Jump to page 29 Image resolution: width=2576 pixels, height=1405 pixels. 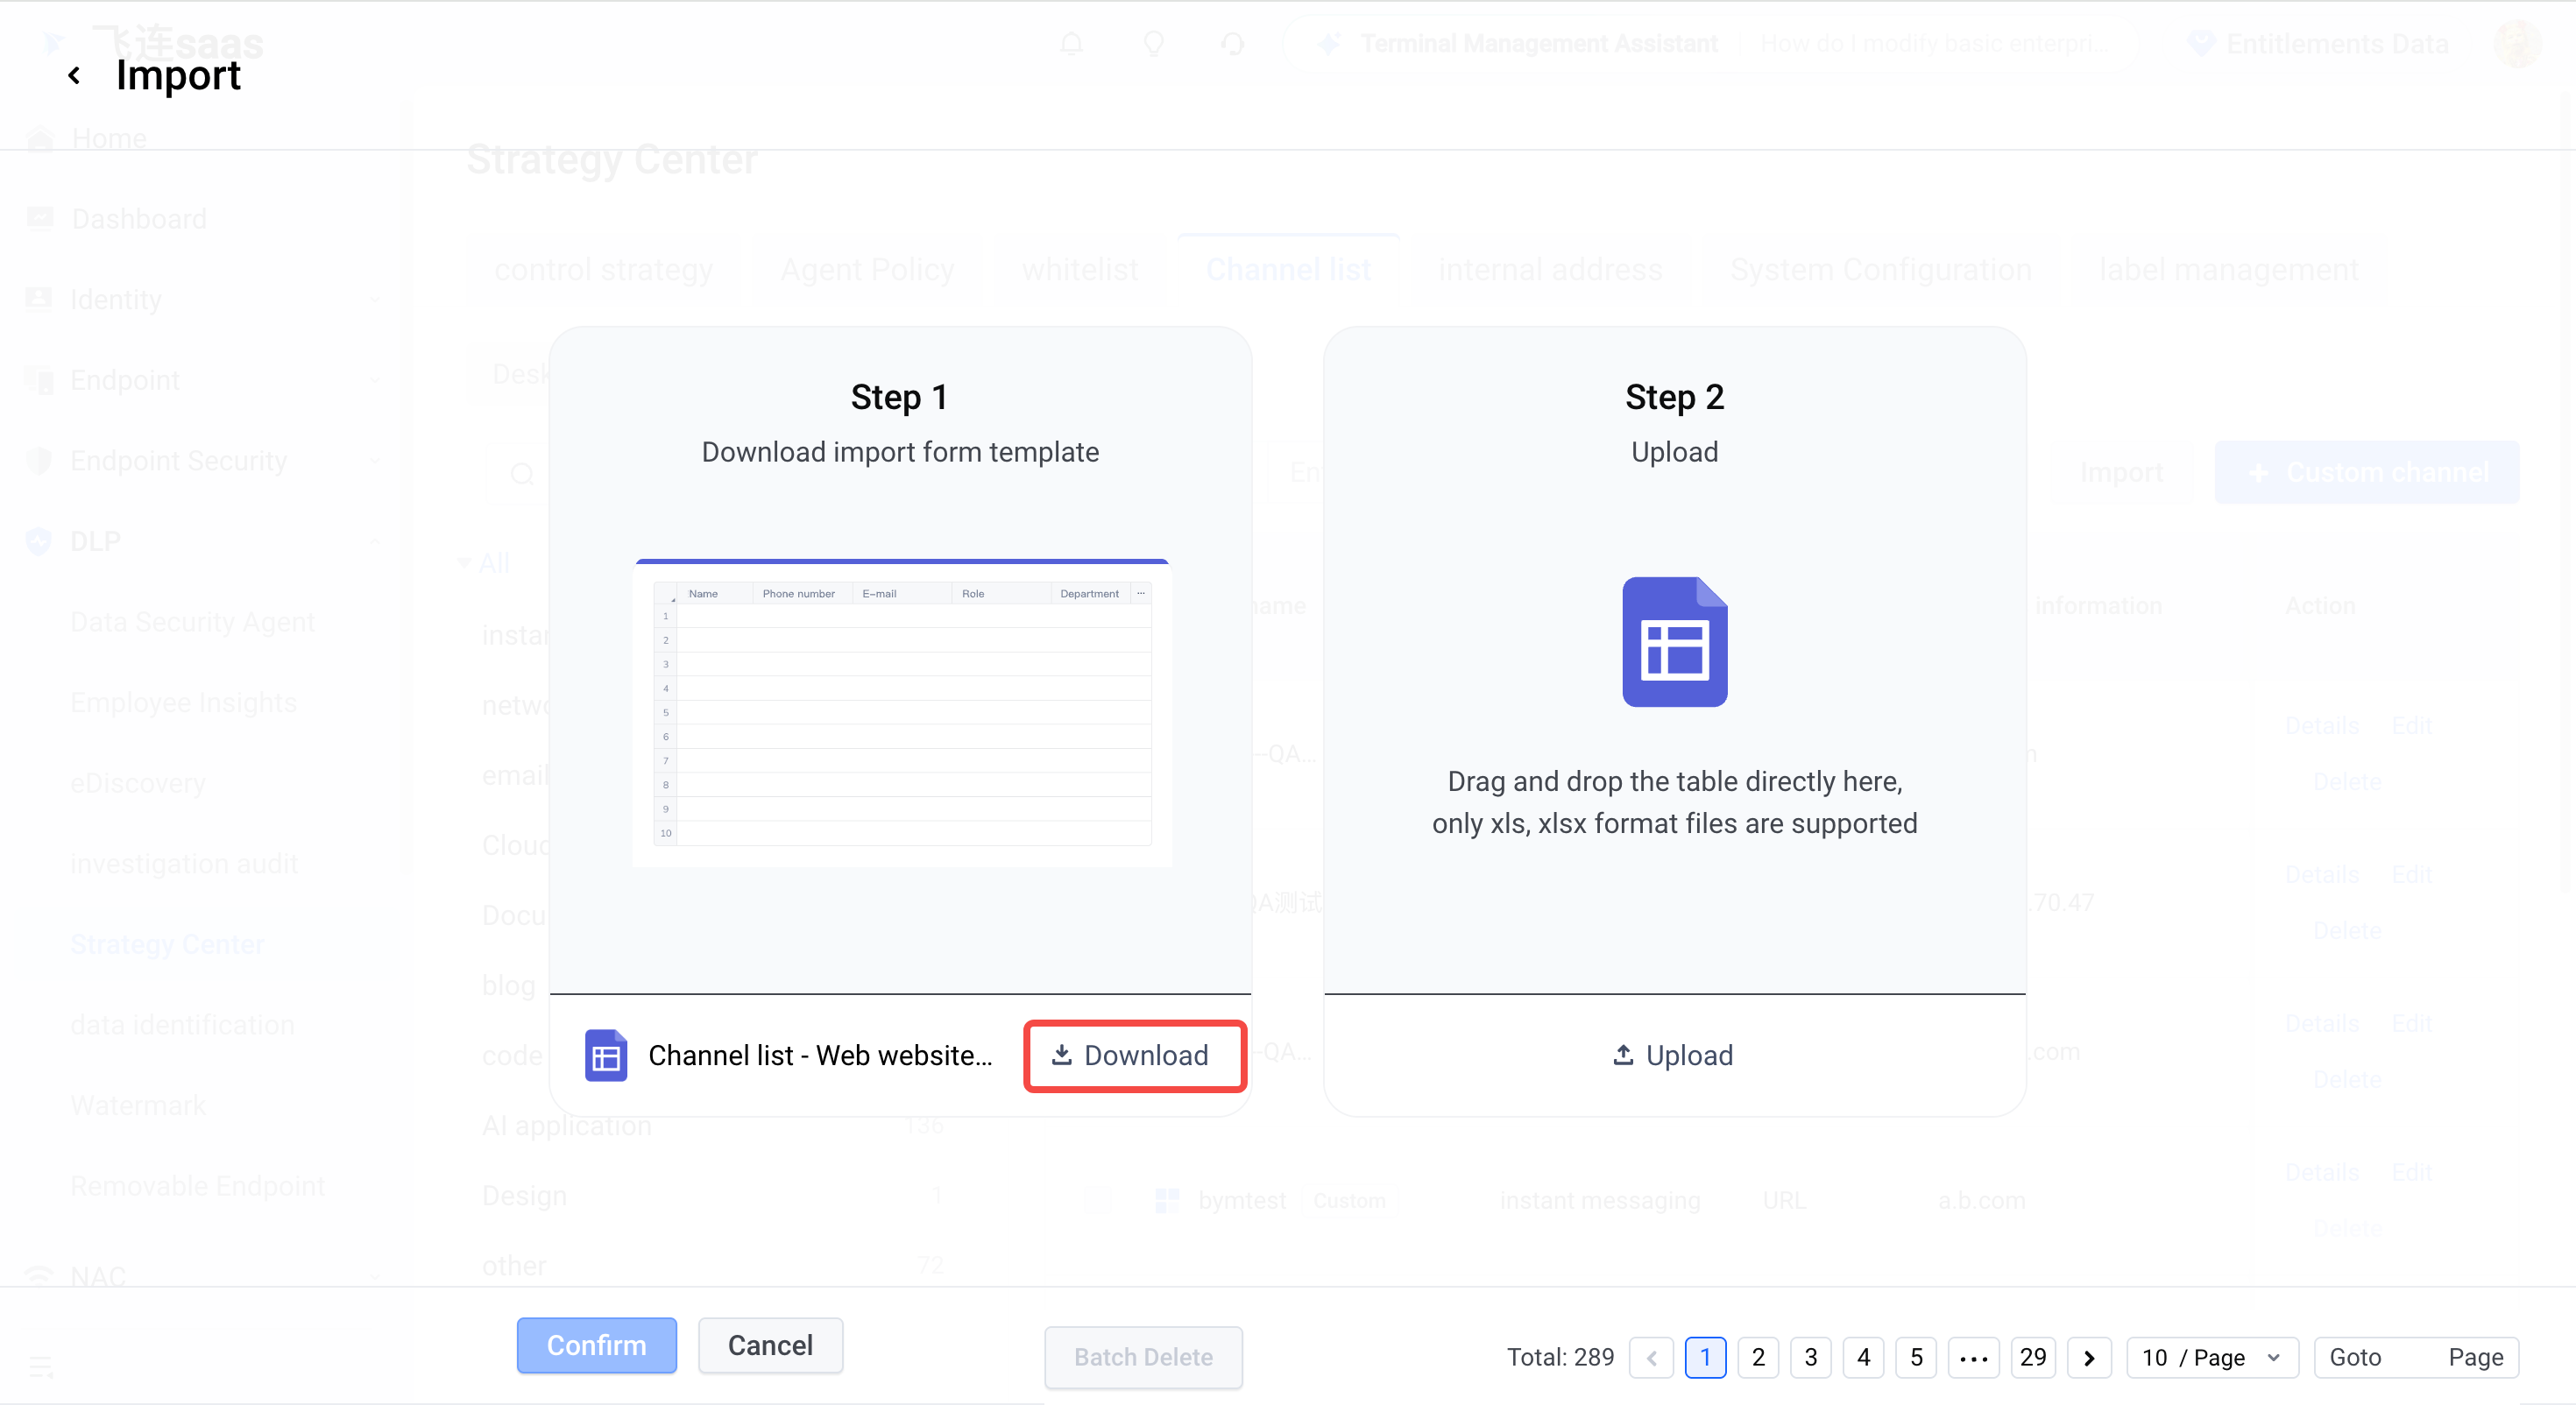coord(2033,1358)
